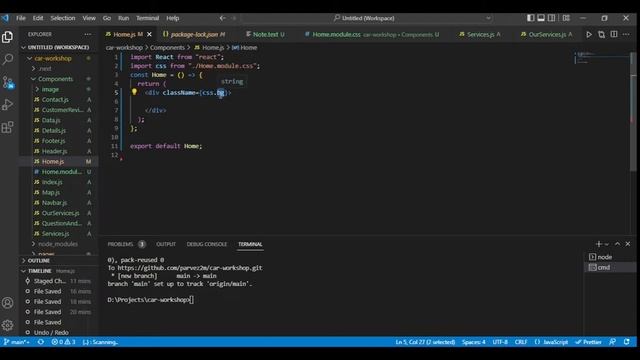This screenshot has height=360, width=640.
Task: Open editor more actions ellipsis
Action: [626, 35]
